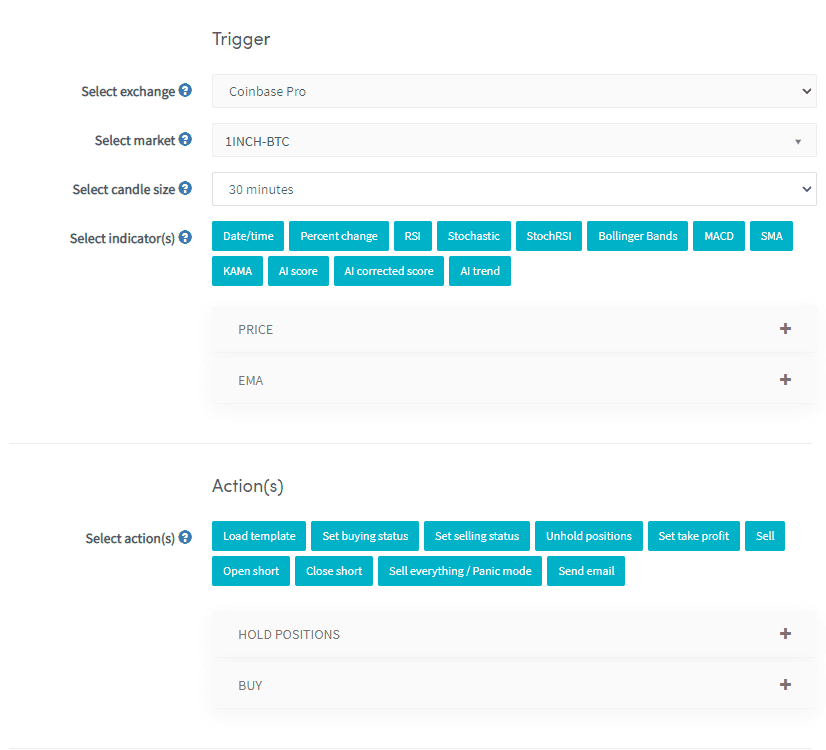The width and height of the screenshot is (826, 750).
Task: Click help icon beside Select action(s)
Action: (x=185, y=538)
